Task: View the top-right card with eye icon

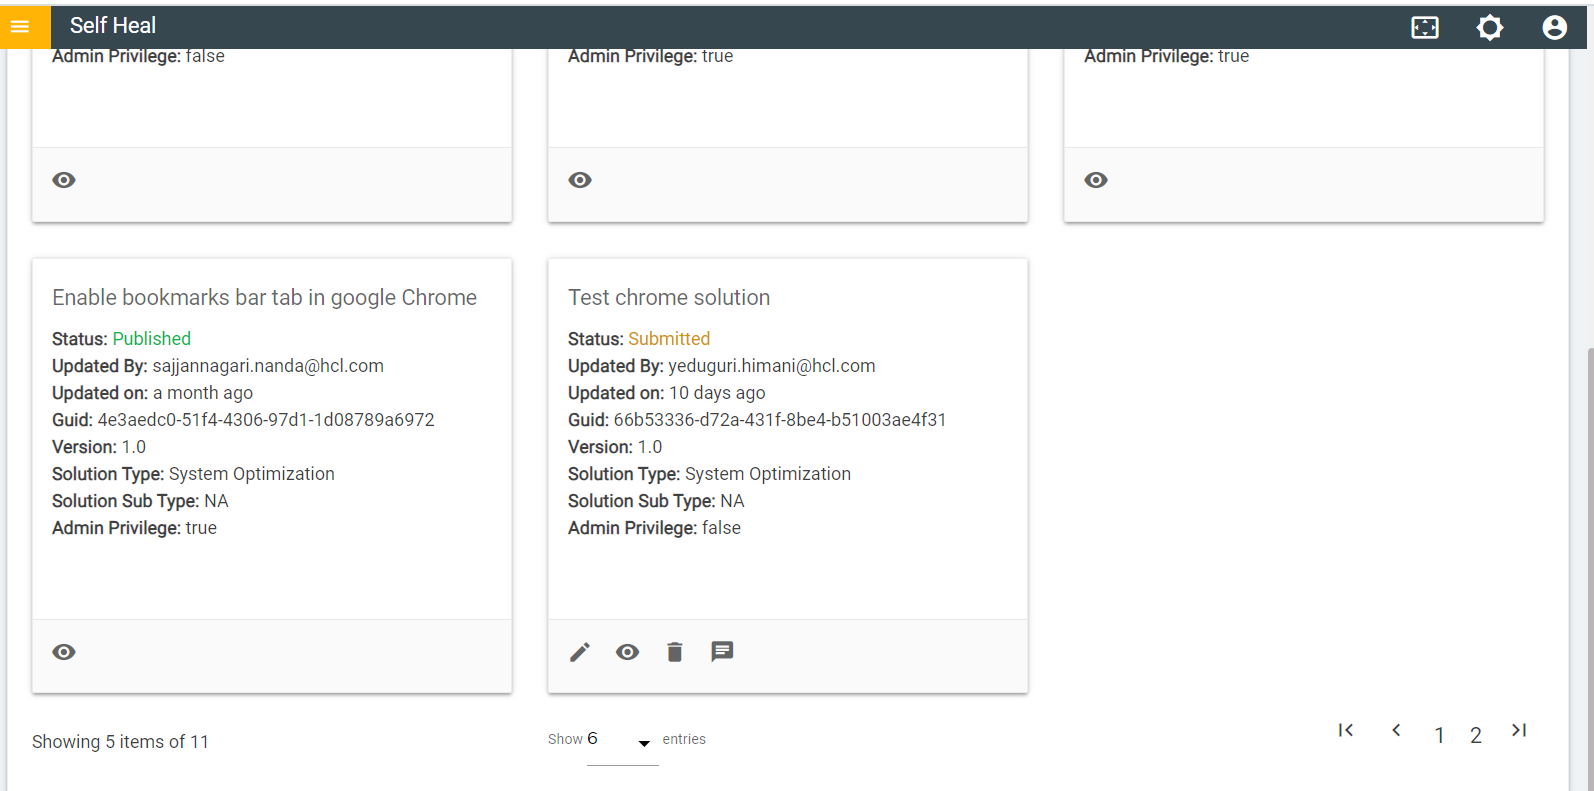Action: [x=1096, y=180]
